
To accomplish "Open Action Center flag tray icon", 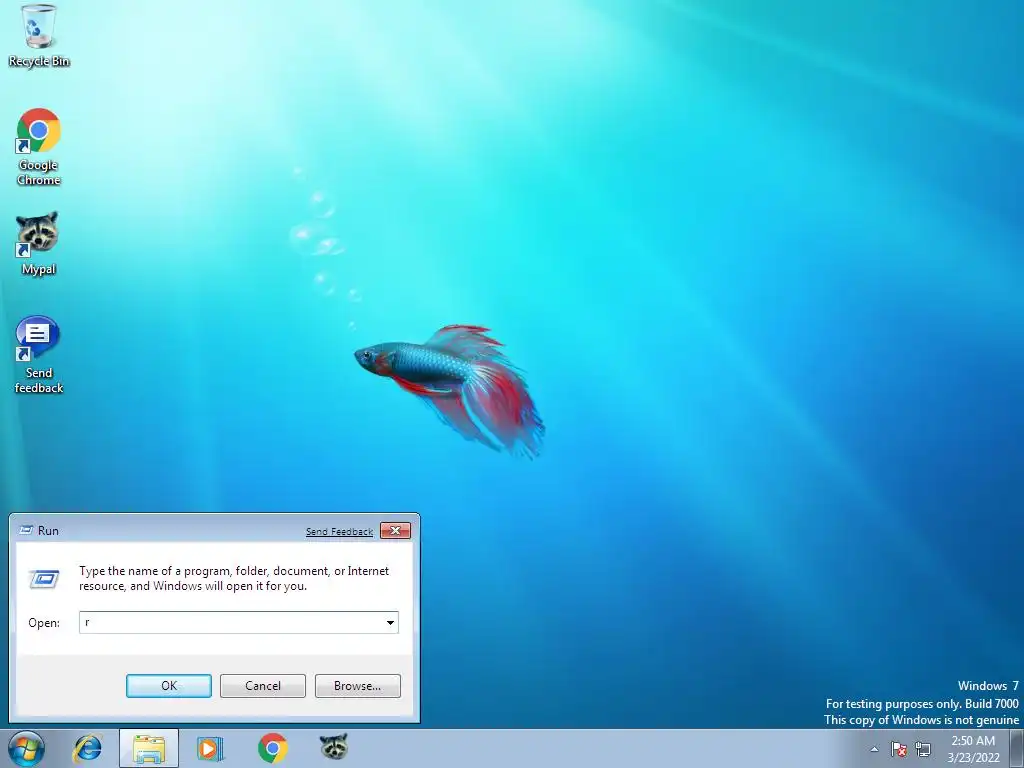I will (x=899, y=749).
